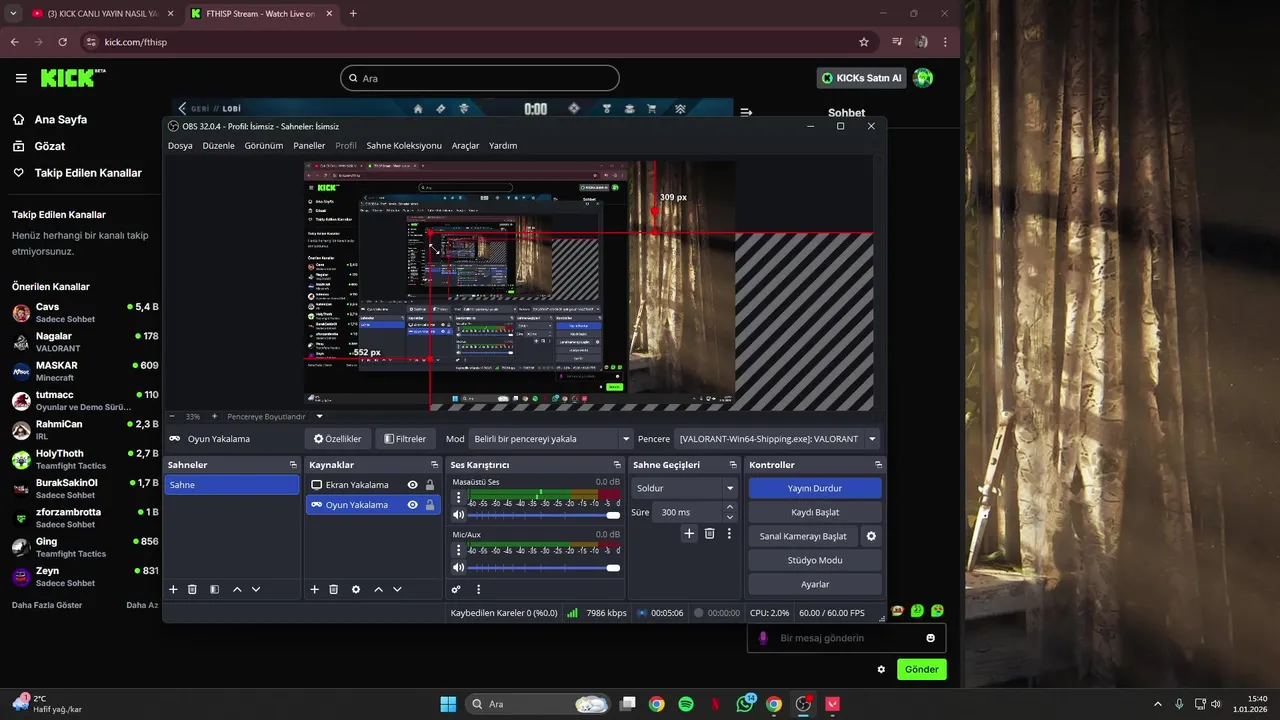Open scene filters icon in Sahneler footer

point(214,590)
